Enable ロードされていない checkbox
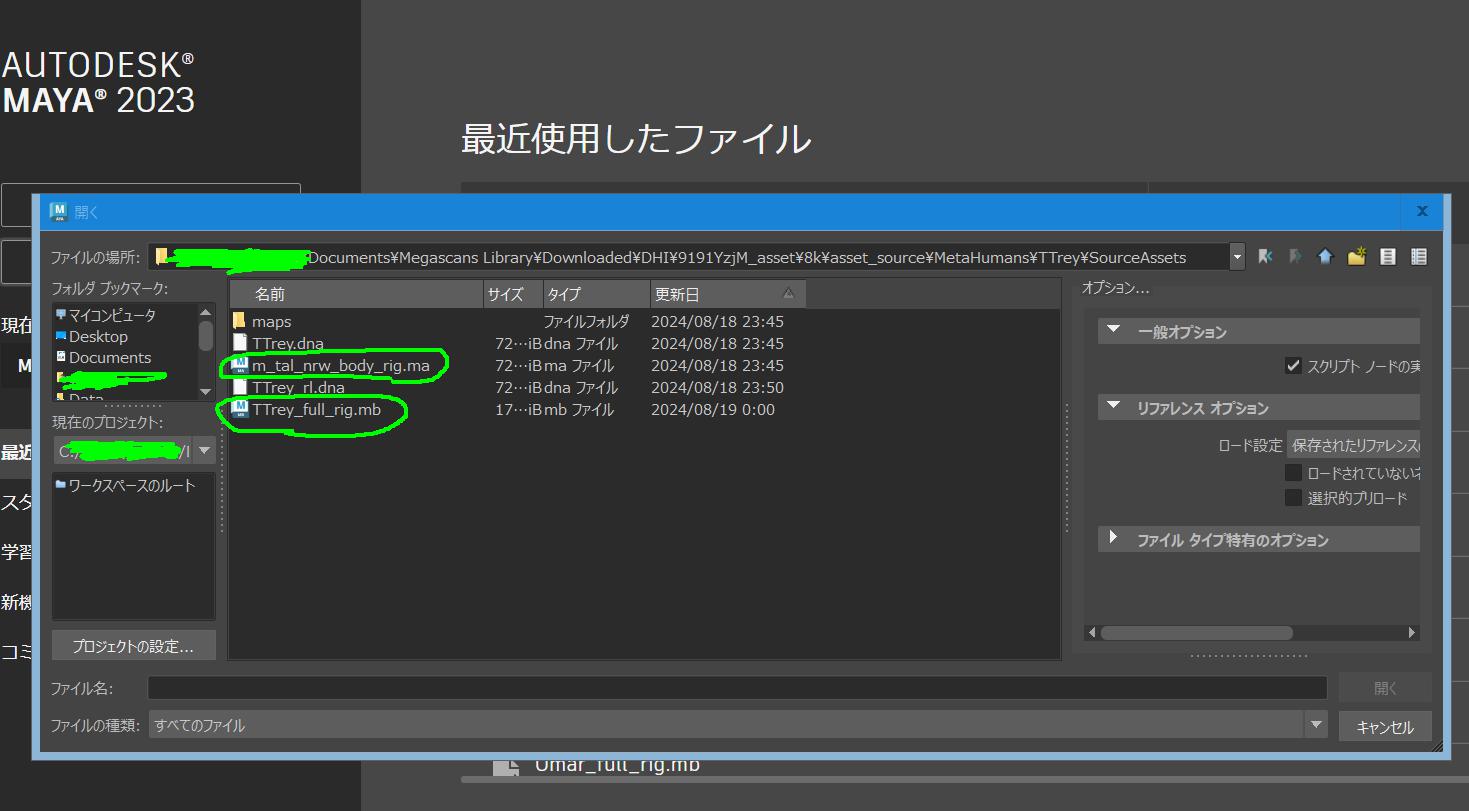This screenshot has height=811, width=1469. 1293,473
